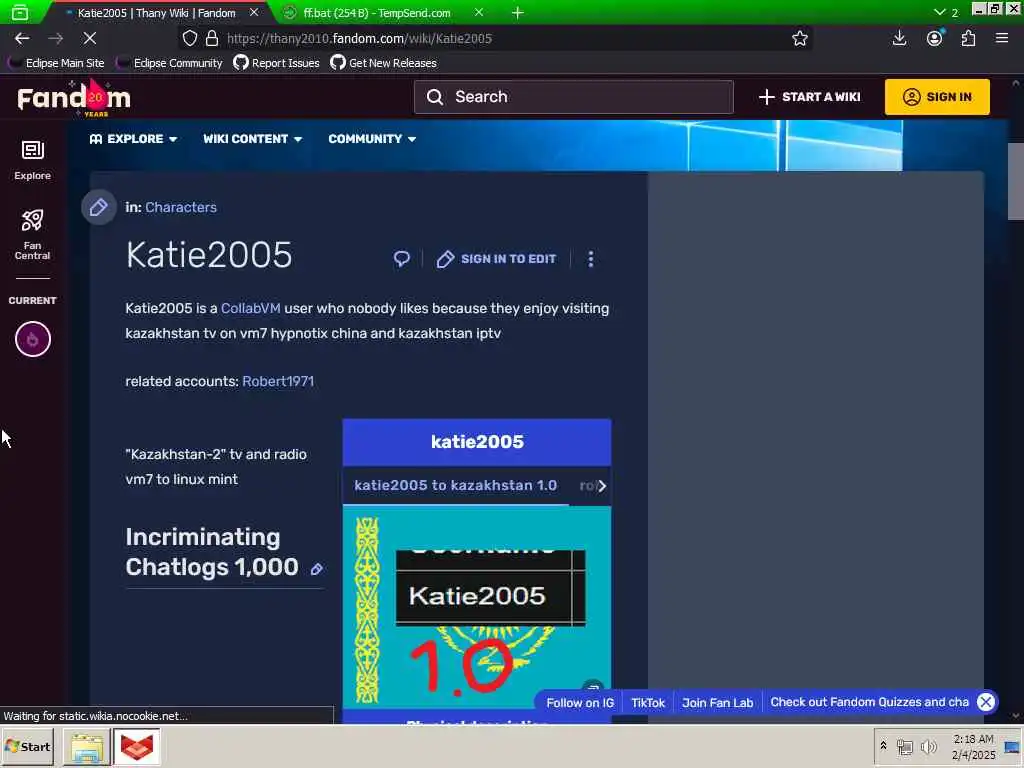The width and height of the screenshot is (1024, 768).
Task: Click Follow on IG
Action: click(x=580, y=703)
